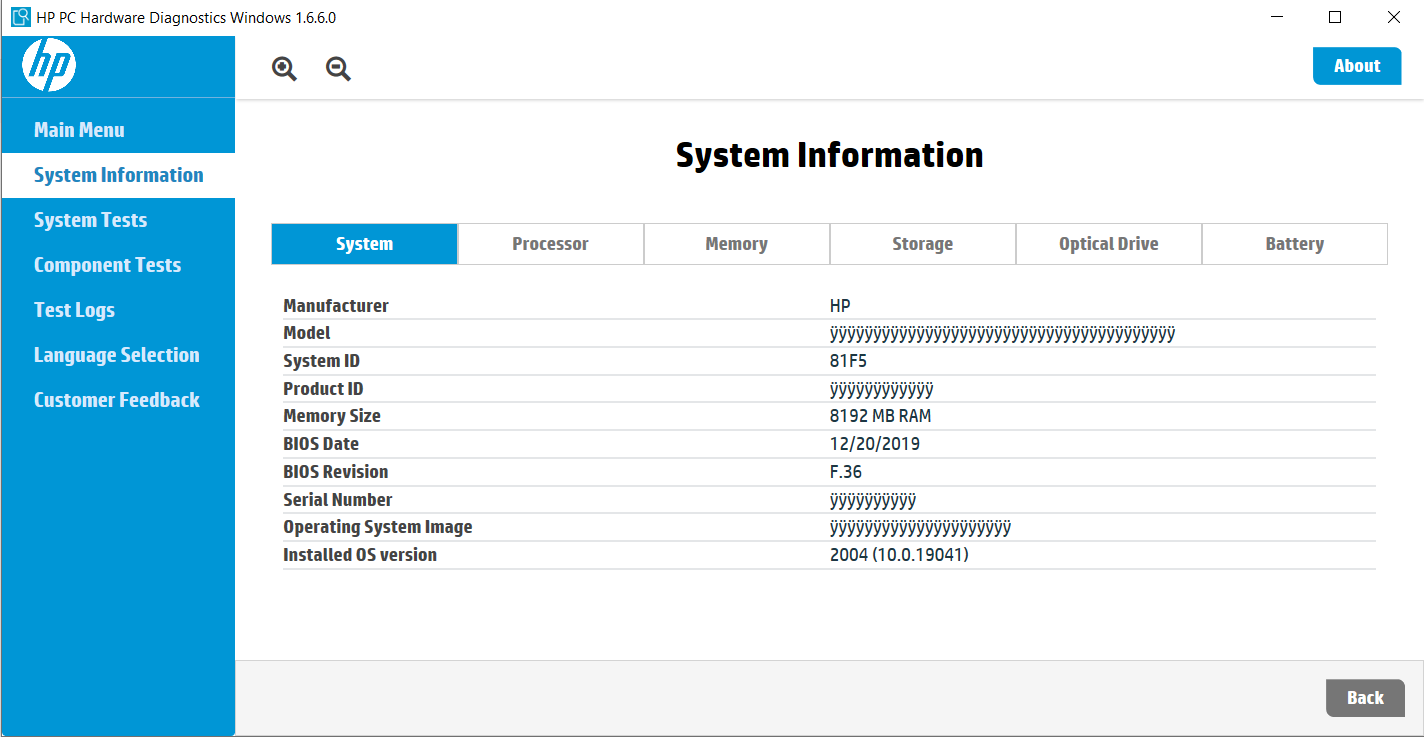This screenshot has height=737, width=1424.
Task: Click the HP logo in sidebar
Action: tap(49, 66)
